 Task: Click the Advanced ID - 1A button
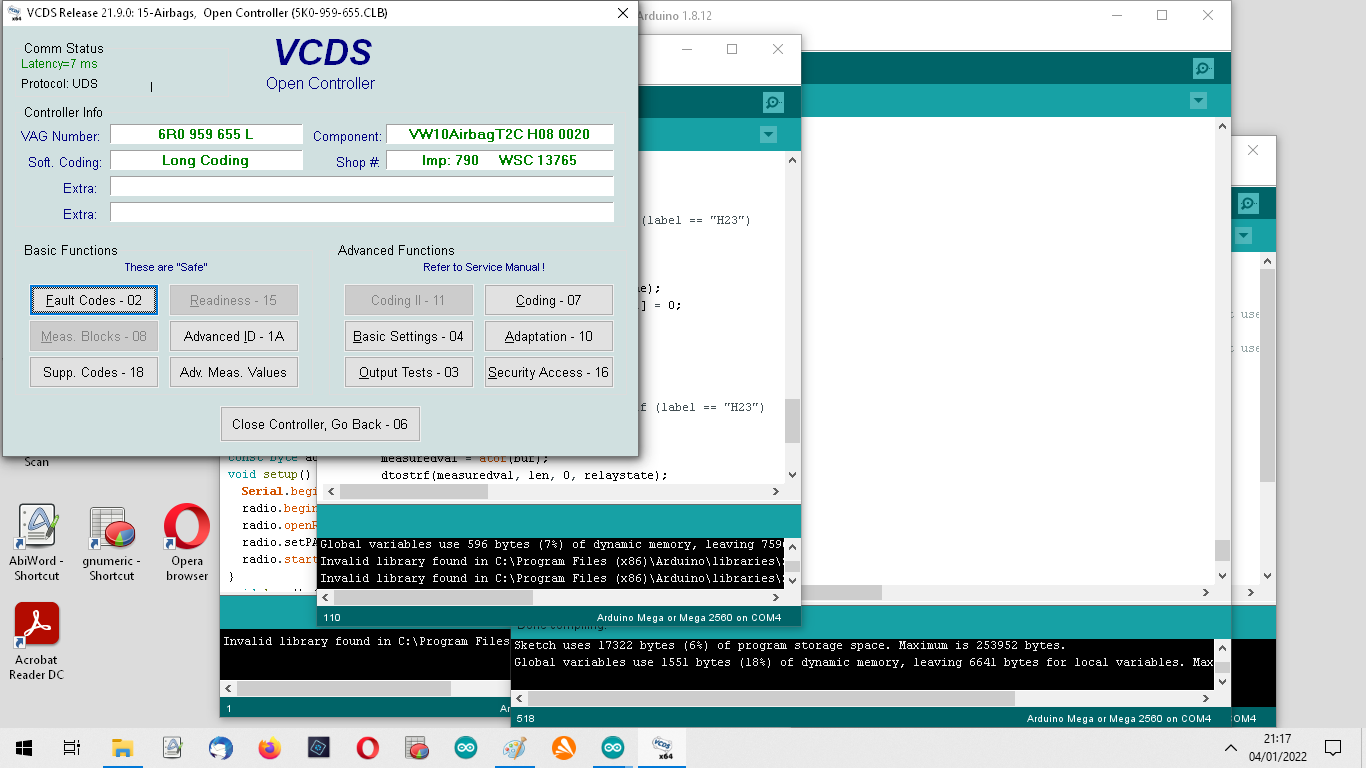[234, 336]
